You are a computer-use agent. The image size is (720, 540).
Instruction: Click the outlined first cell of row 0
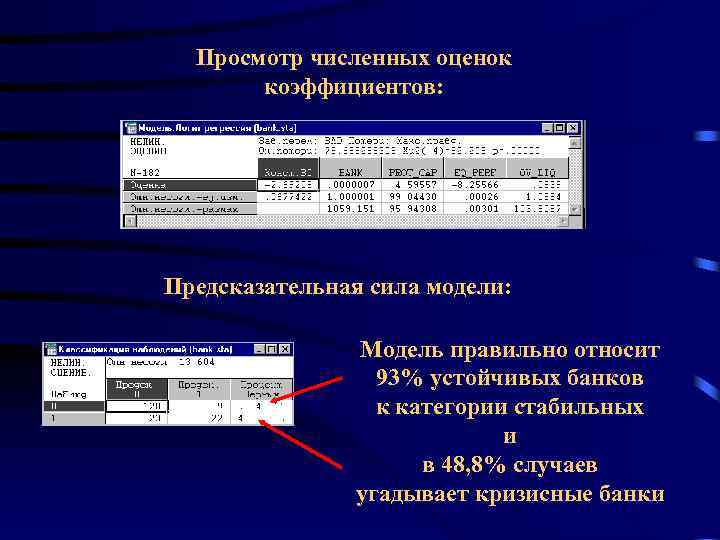137,406
